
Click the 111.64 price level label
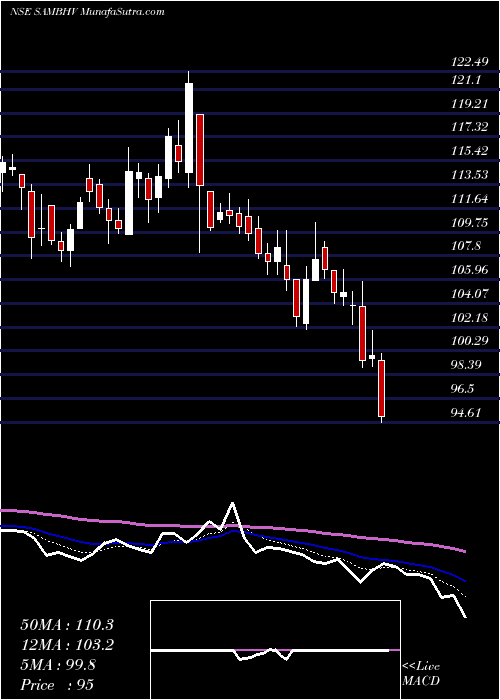coord(470,199)
